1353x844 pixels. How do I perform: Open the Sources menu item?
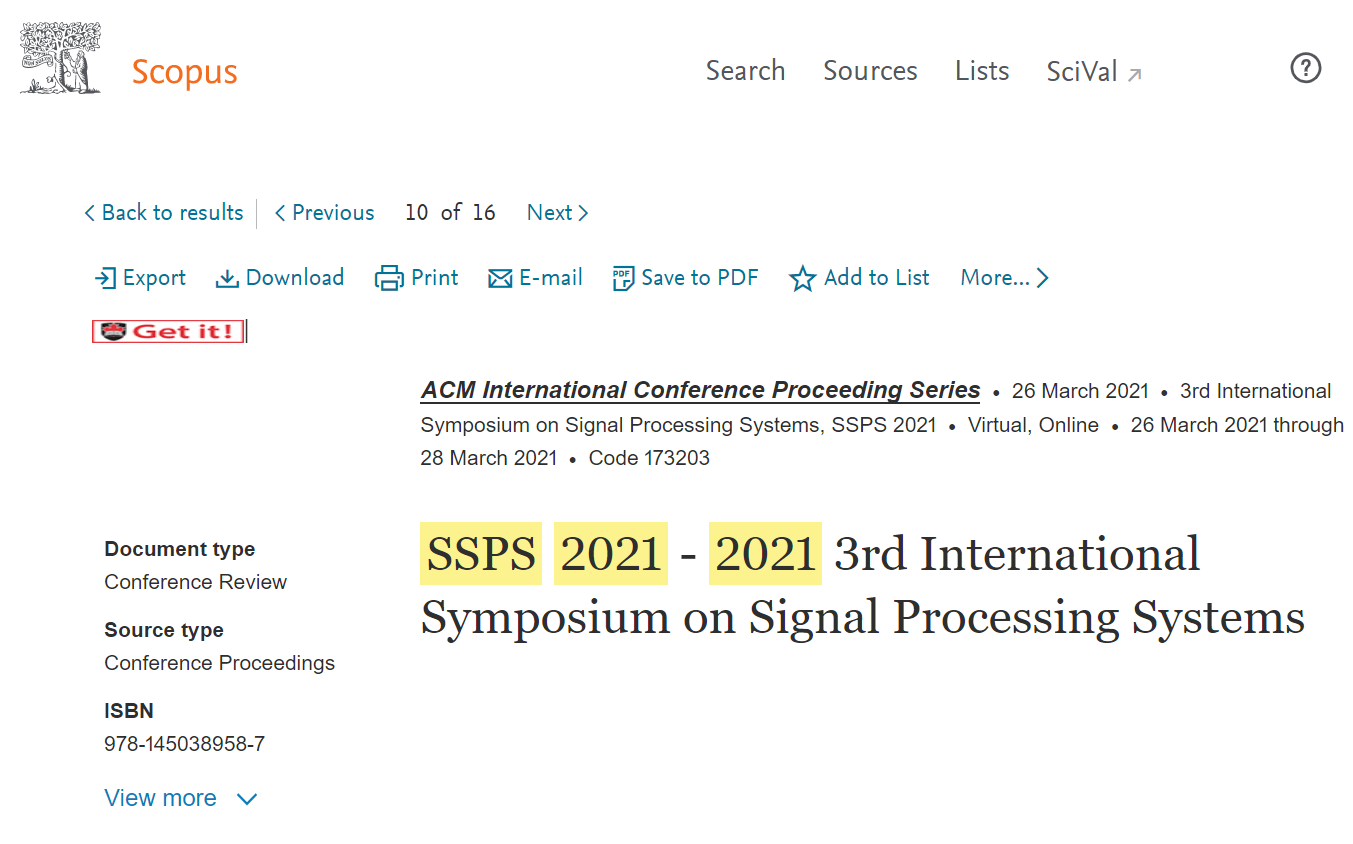tap(870, 71)
